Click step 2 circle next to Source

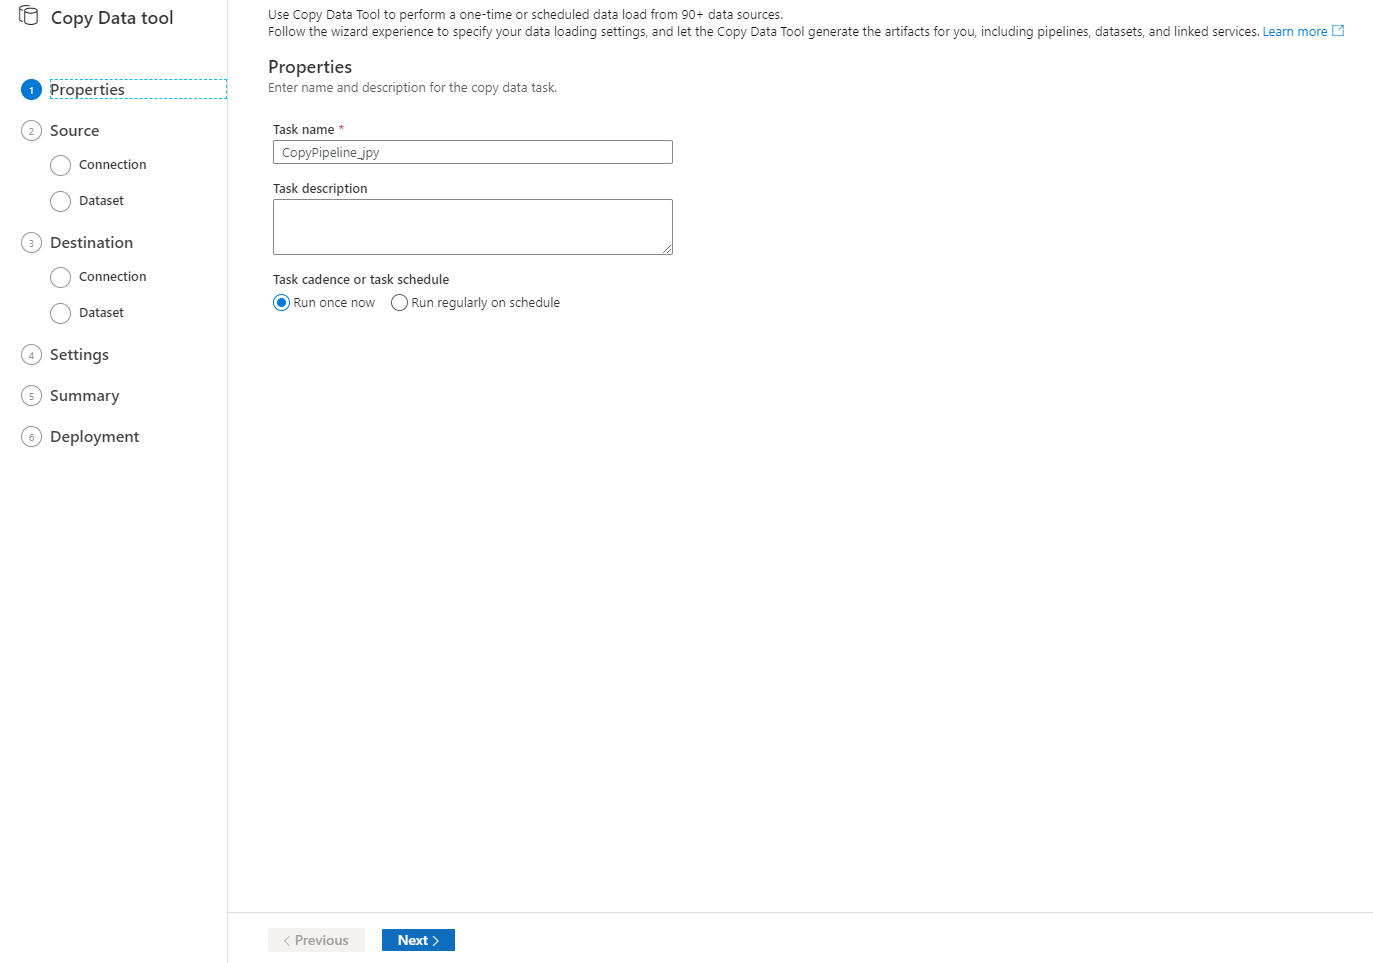31,131
